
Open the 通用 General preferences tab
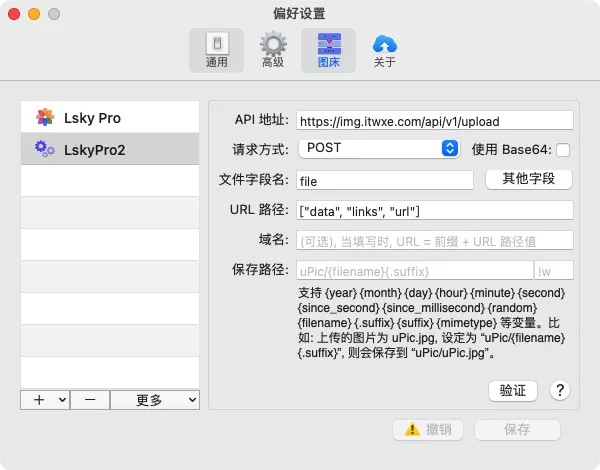[x=217, y=51]
